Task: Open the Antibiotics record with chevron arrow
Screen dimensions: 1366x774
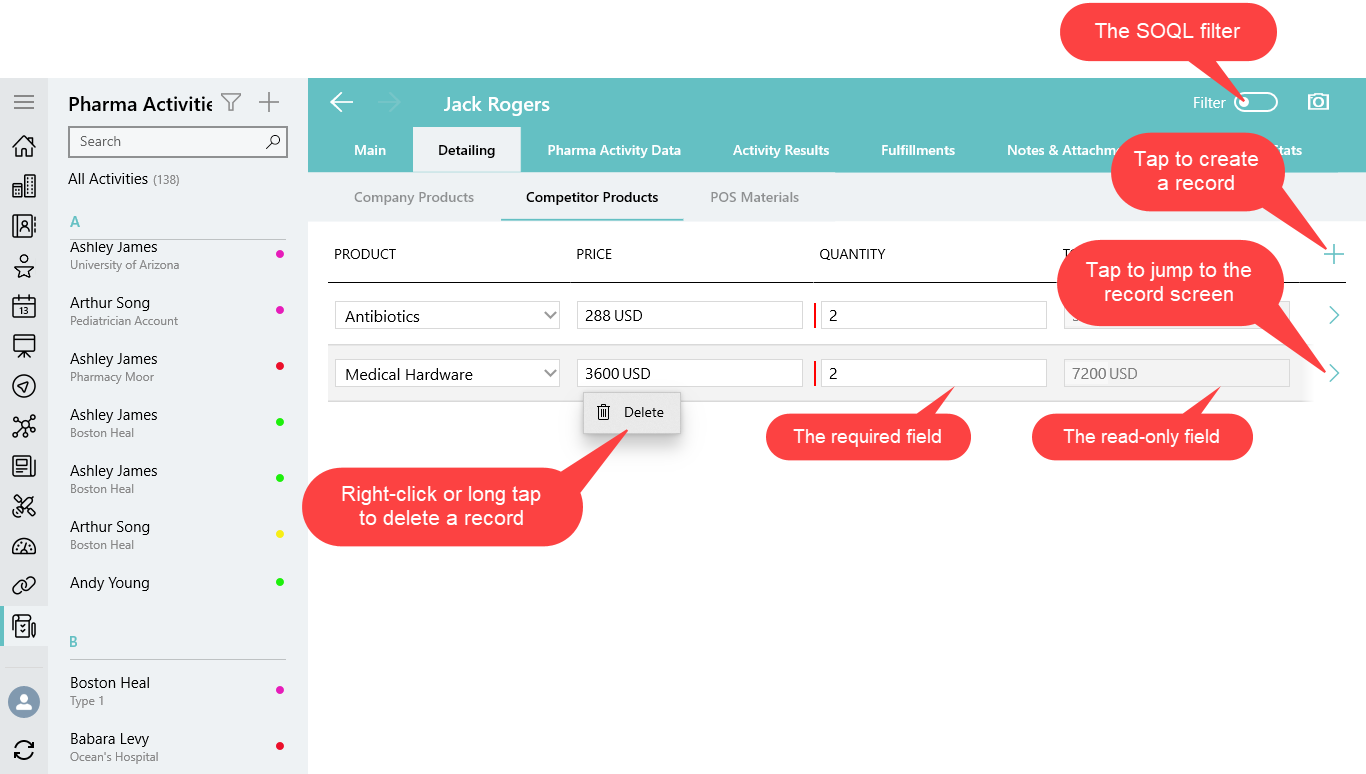Action: tap(1333, 315)
